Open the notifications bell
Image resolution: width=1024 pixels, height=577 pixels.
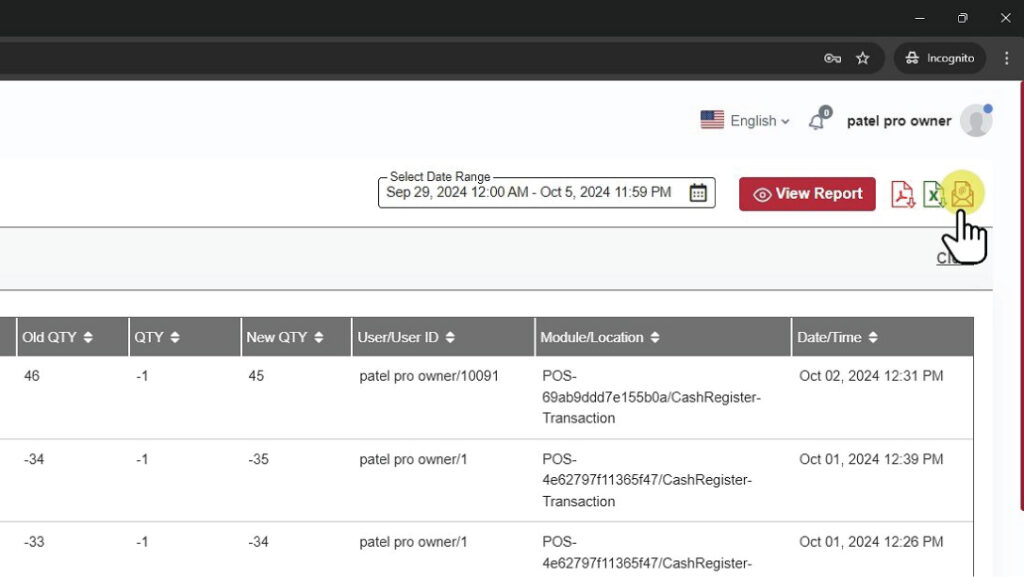click(x=817, y=121)
